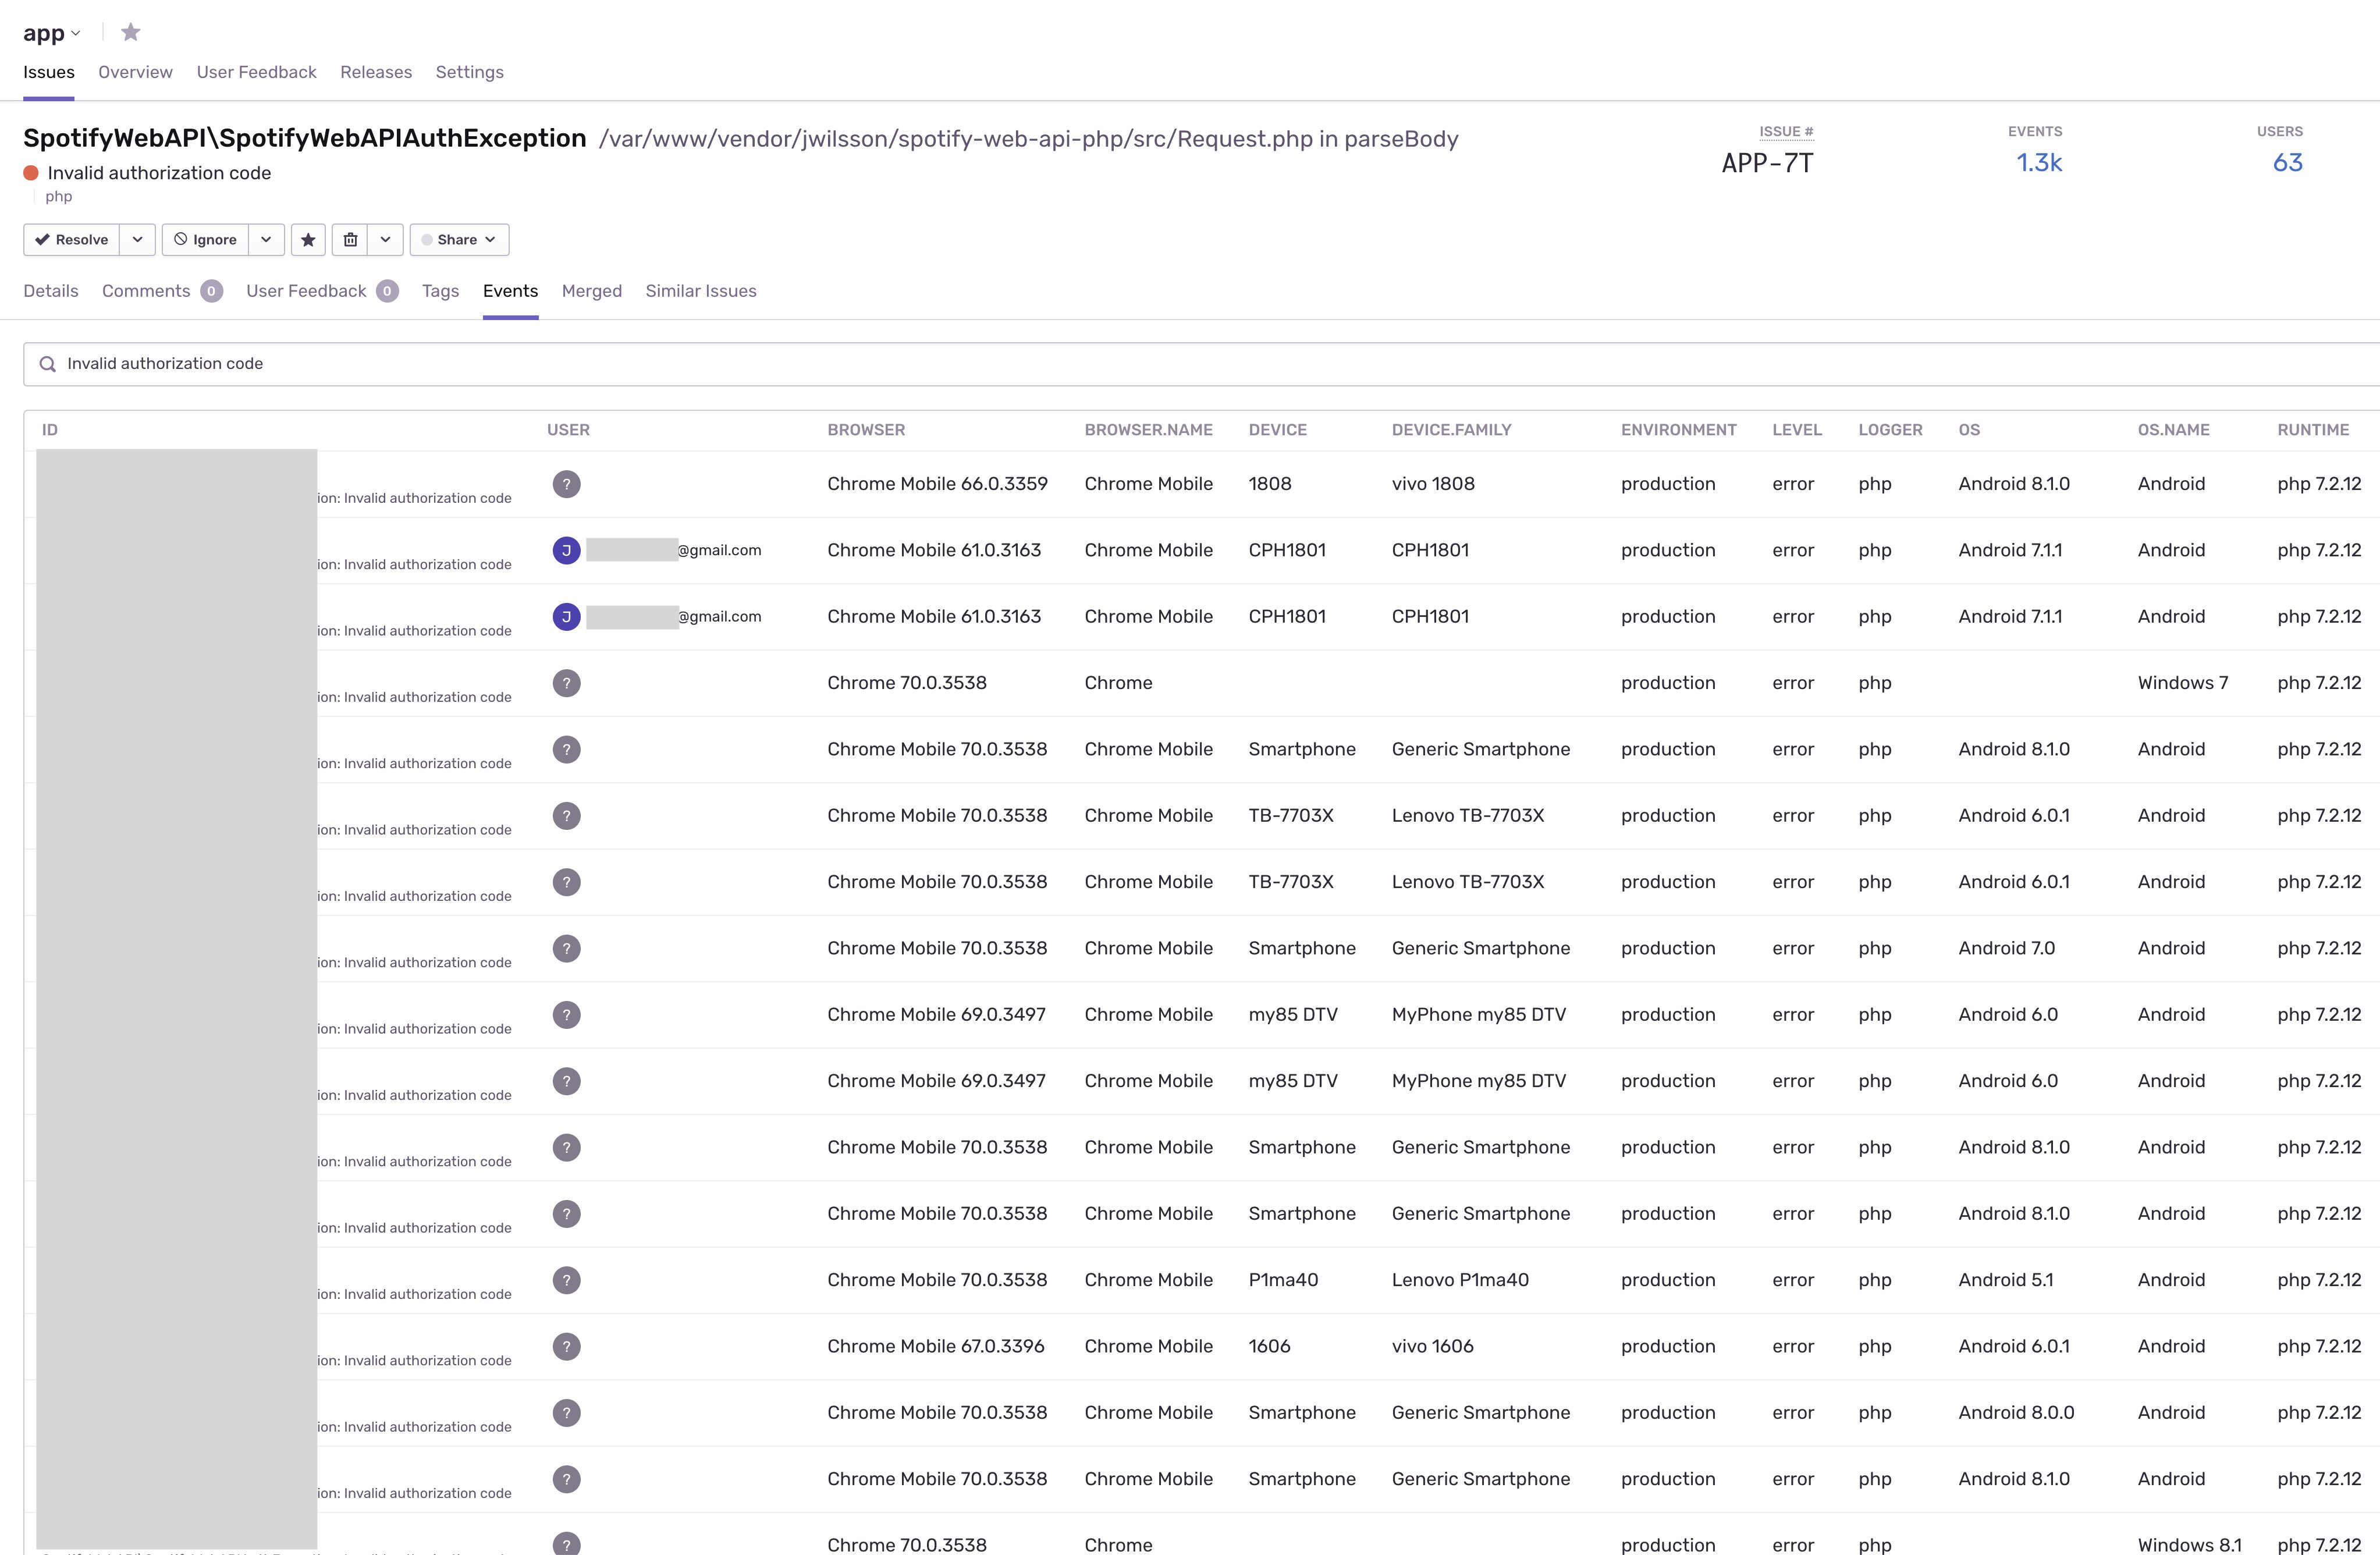This screenshot has height=1555, width=2380.
Task: Click the 'J' avatar next to the gmail.com user
Action: click(x=567, y=549)
